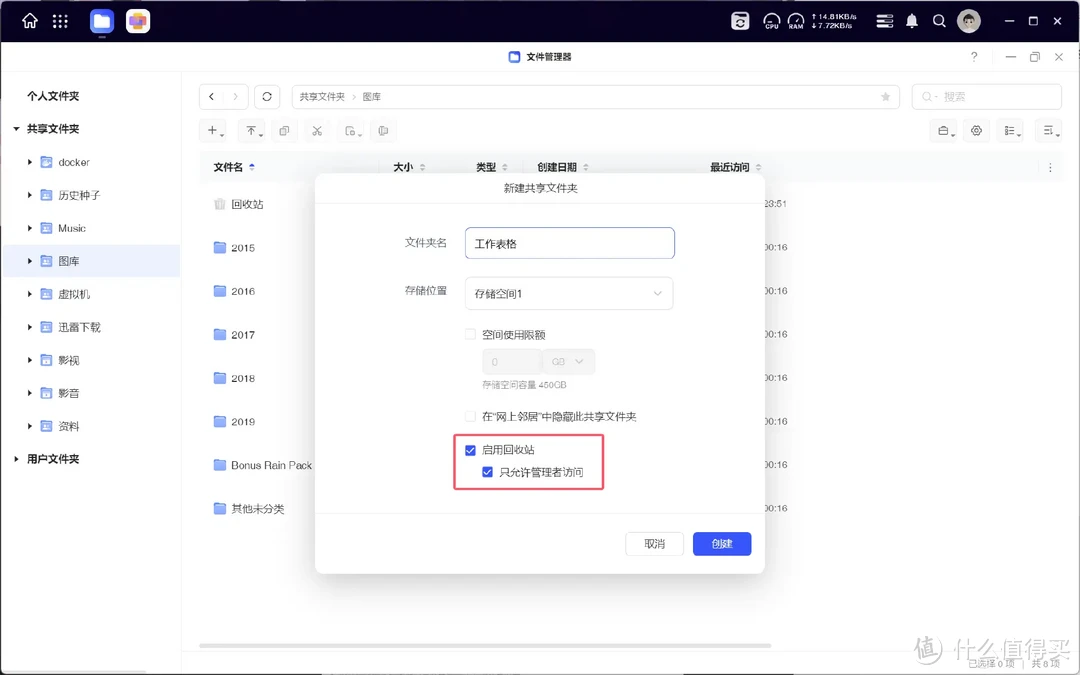Enable 空间使用限额 checkbox
Screen dimensions: 1080x675
pos(469,334)
